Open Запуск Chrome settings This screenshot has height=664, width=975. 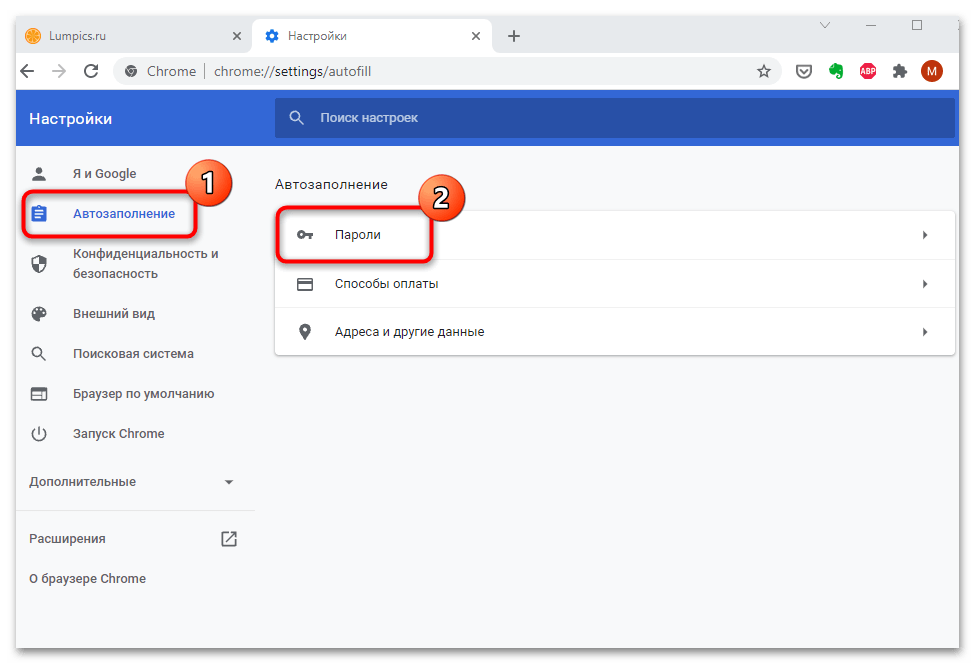click(x=119, y=434)
